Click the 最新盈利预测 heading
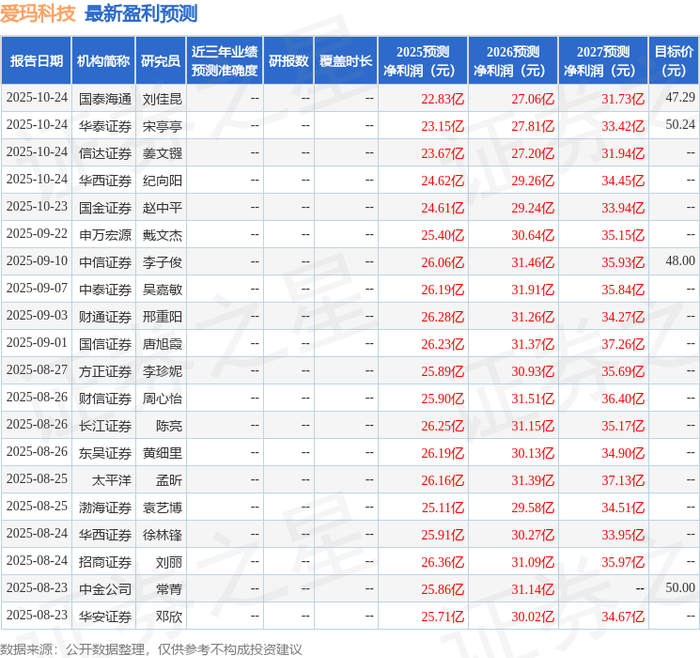 click(x=141, y=13)
